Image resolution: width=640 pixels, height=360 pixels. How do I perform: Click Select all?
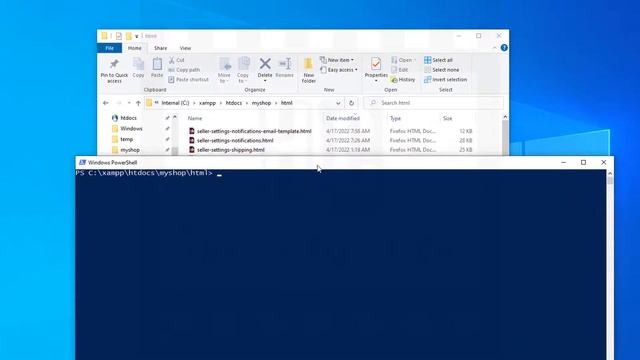[438, 60]
